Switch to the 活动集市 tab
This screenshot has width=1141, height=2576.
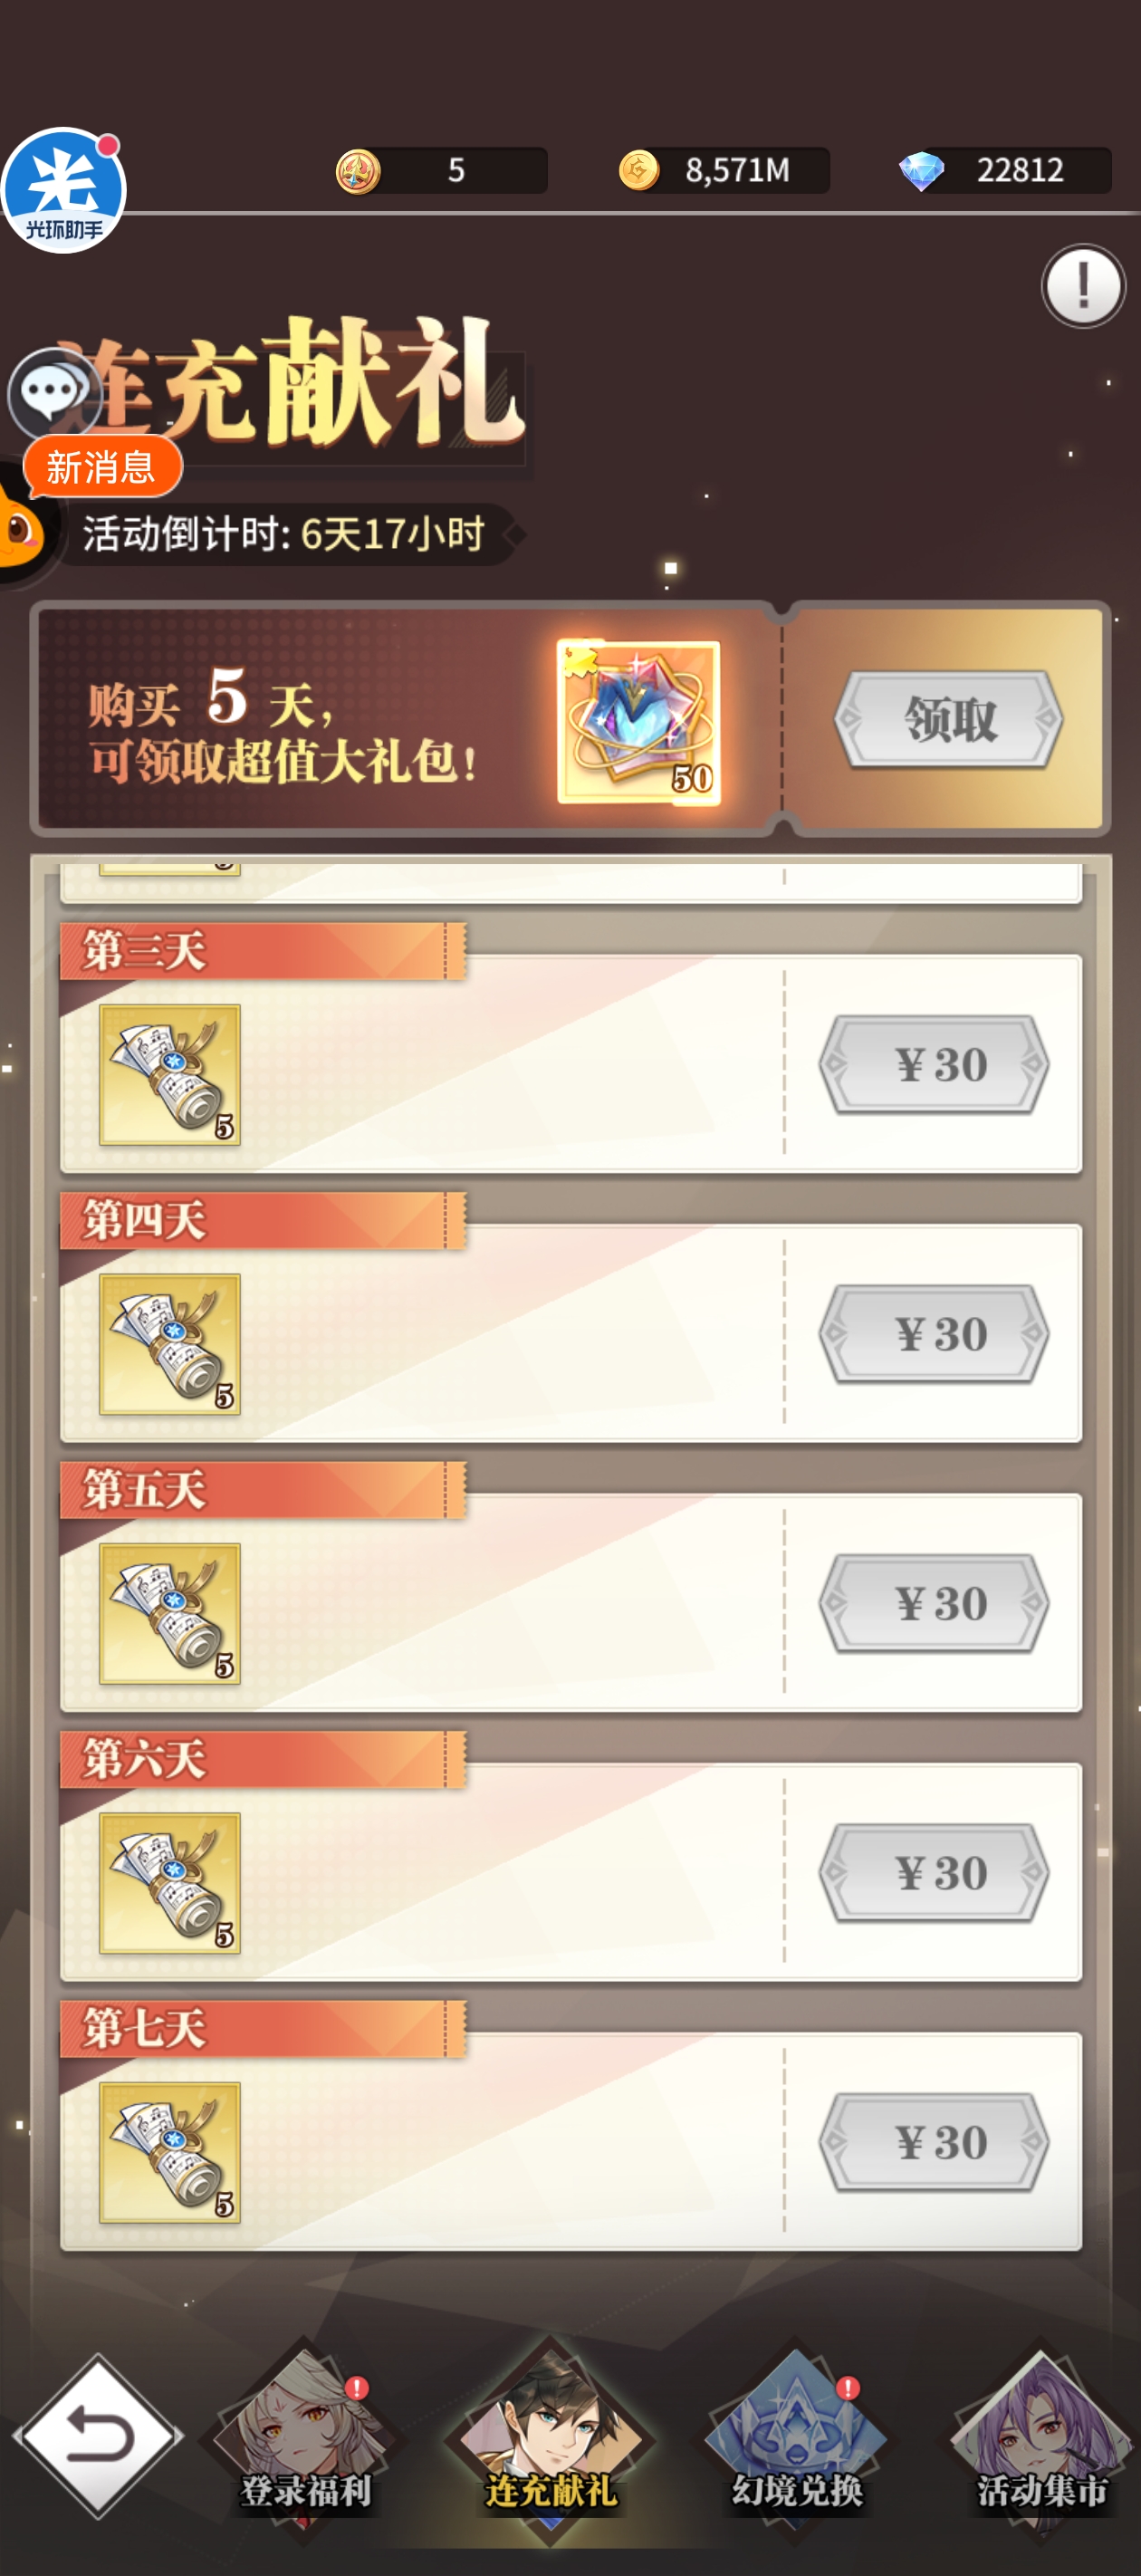pyautogui.click(x=1041, y=2440)
